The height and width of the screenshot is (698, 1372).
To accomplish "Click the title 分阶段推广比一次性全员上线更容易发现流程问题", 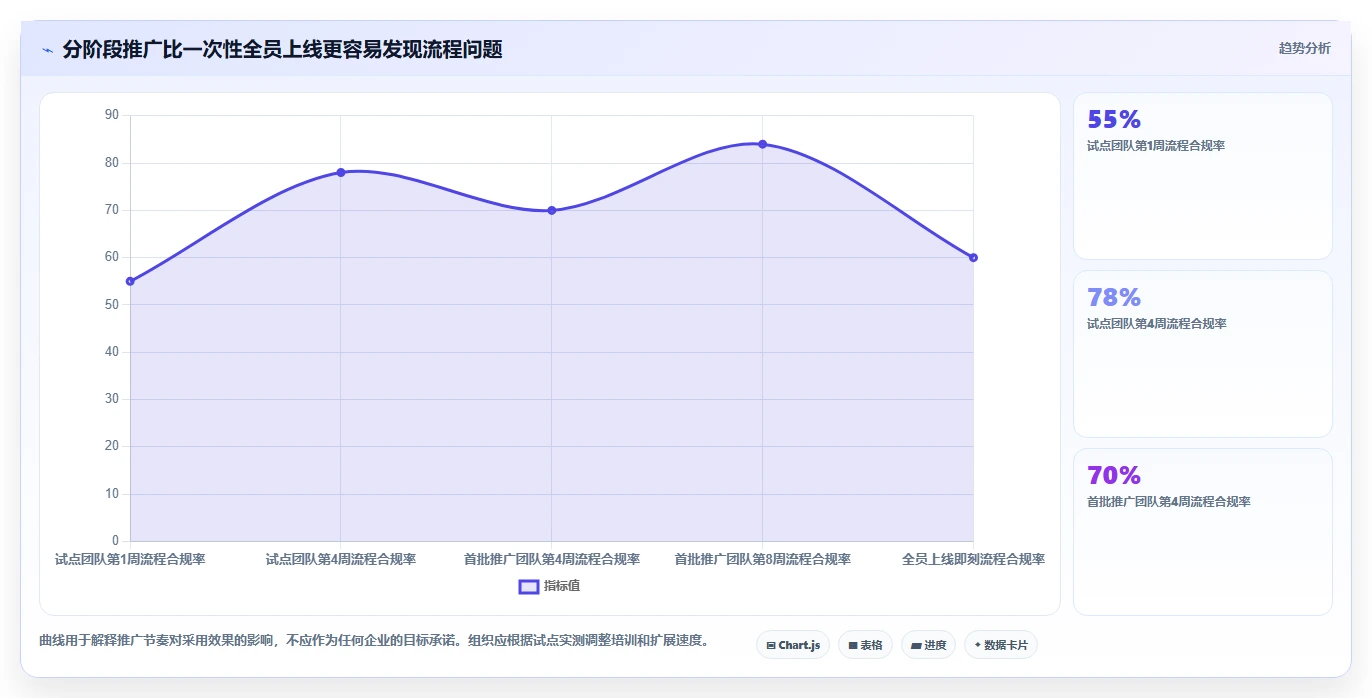I will point(282,49).
